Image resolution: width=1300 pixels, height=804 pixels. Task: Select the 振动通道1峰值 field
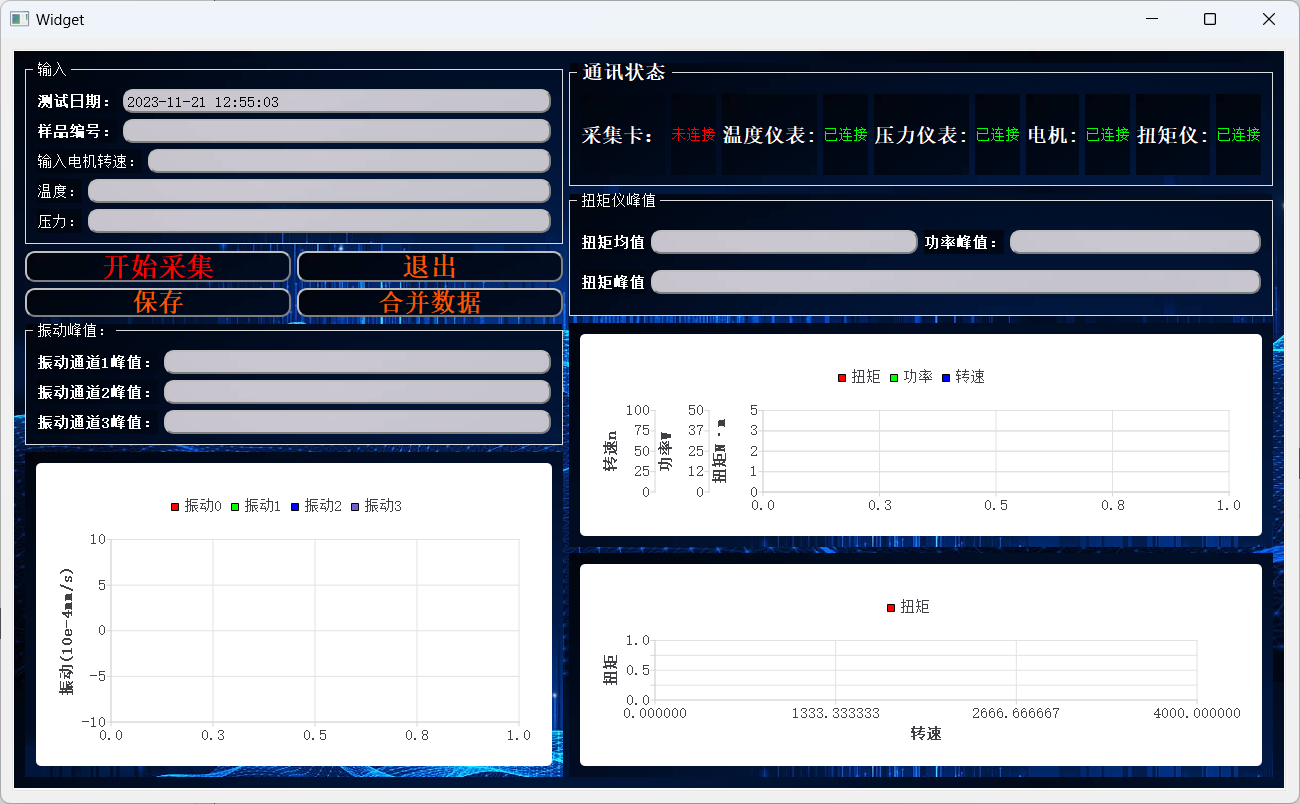coord(357,362)
